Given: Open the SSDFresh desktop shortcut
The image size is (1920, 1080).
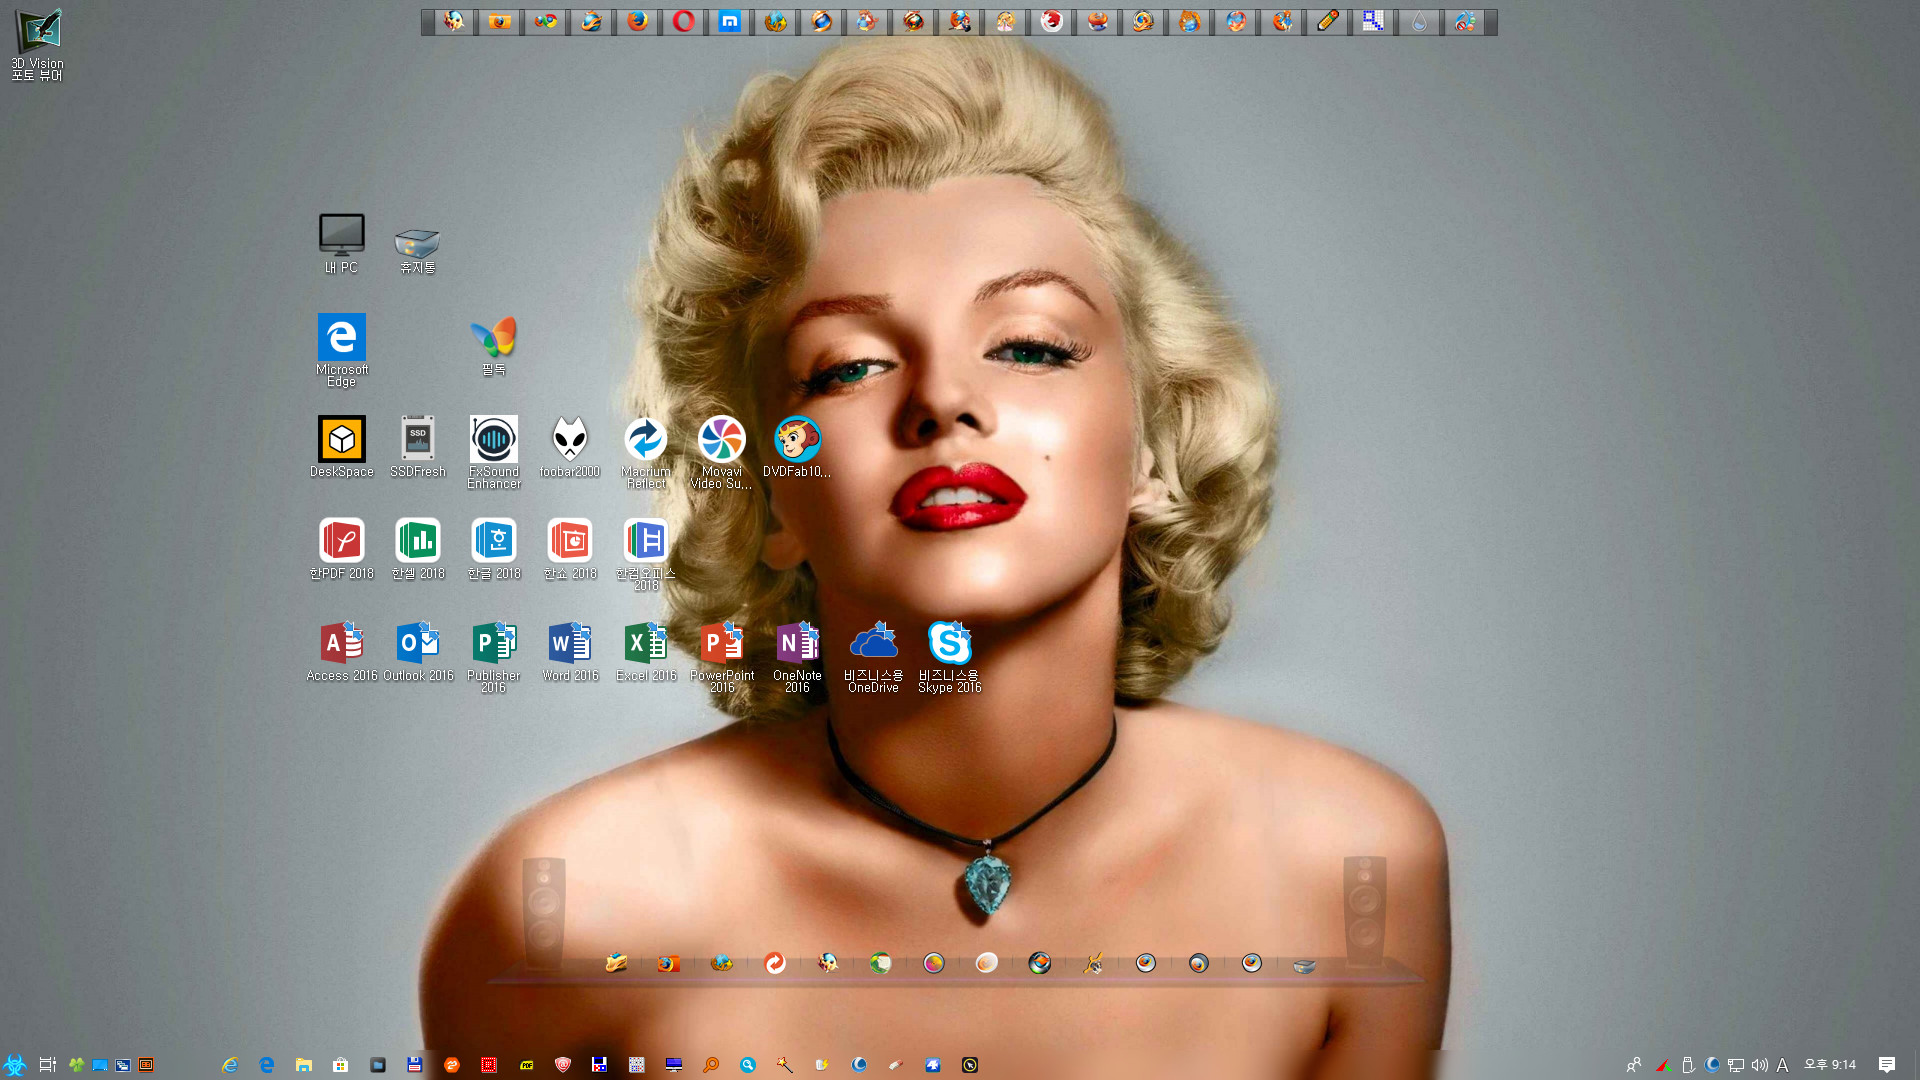Looking at the screenshot, I should click(x=417, y=447).
